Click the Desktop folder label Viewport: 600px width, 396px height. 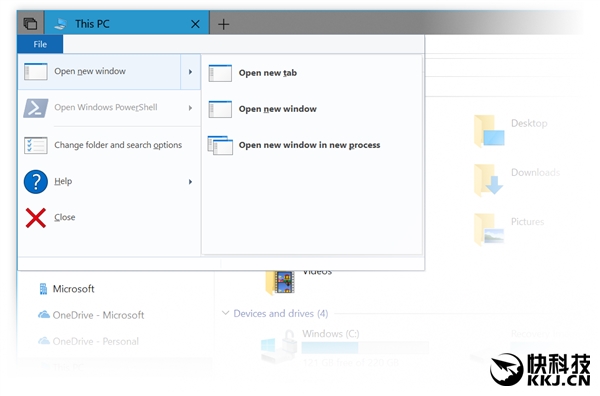pos(529,123)
